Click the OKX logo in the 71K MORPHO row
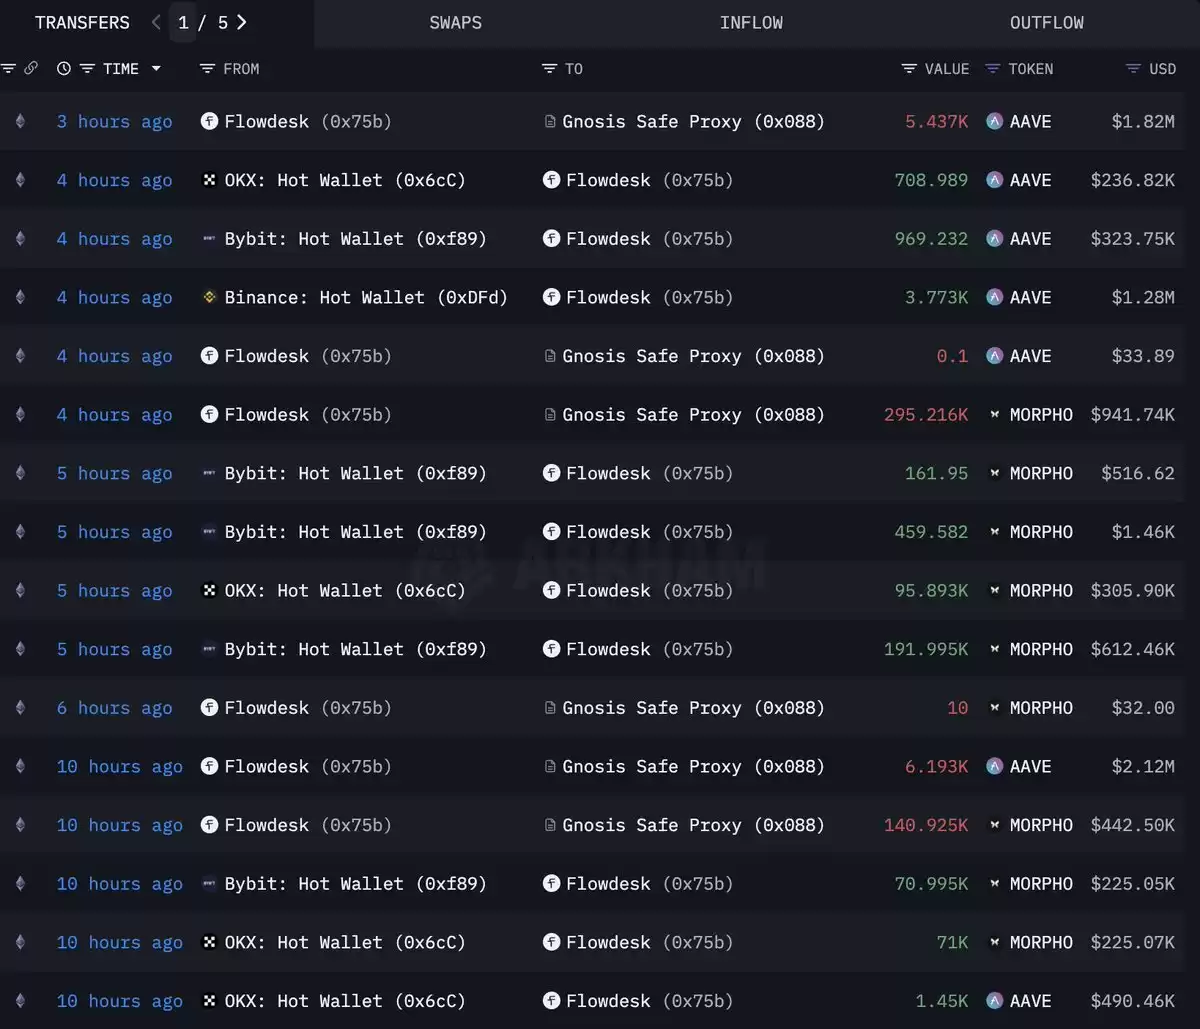 click(x=209, y=942)
